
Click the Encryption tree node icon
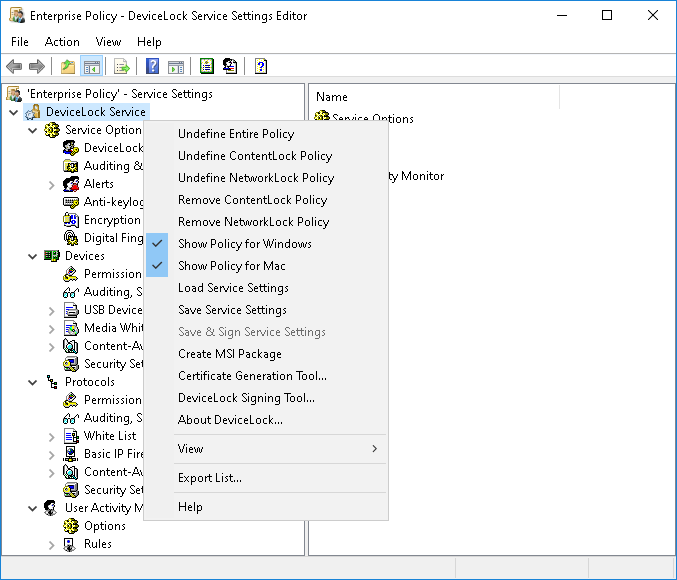tap(71, 220)
